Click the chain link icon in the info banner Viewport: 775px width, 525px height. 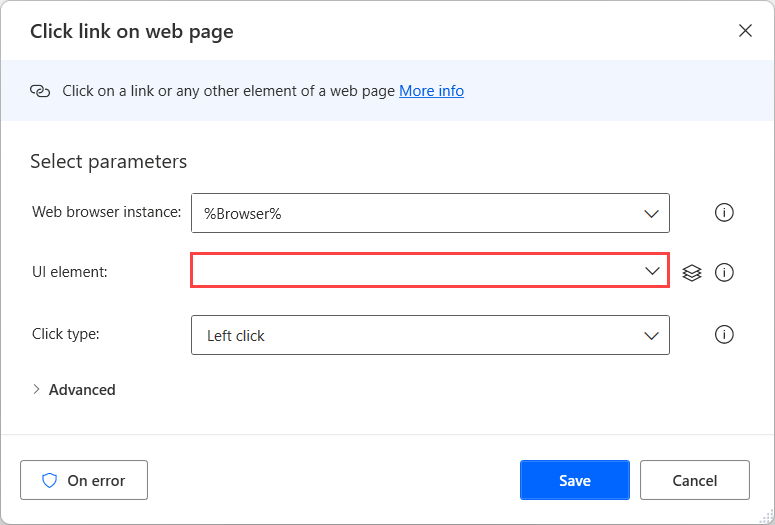pyautogui.click(x=40, y=91)
